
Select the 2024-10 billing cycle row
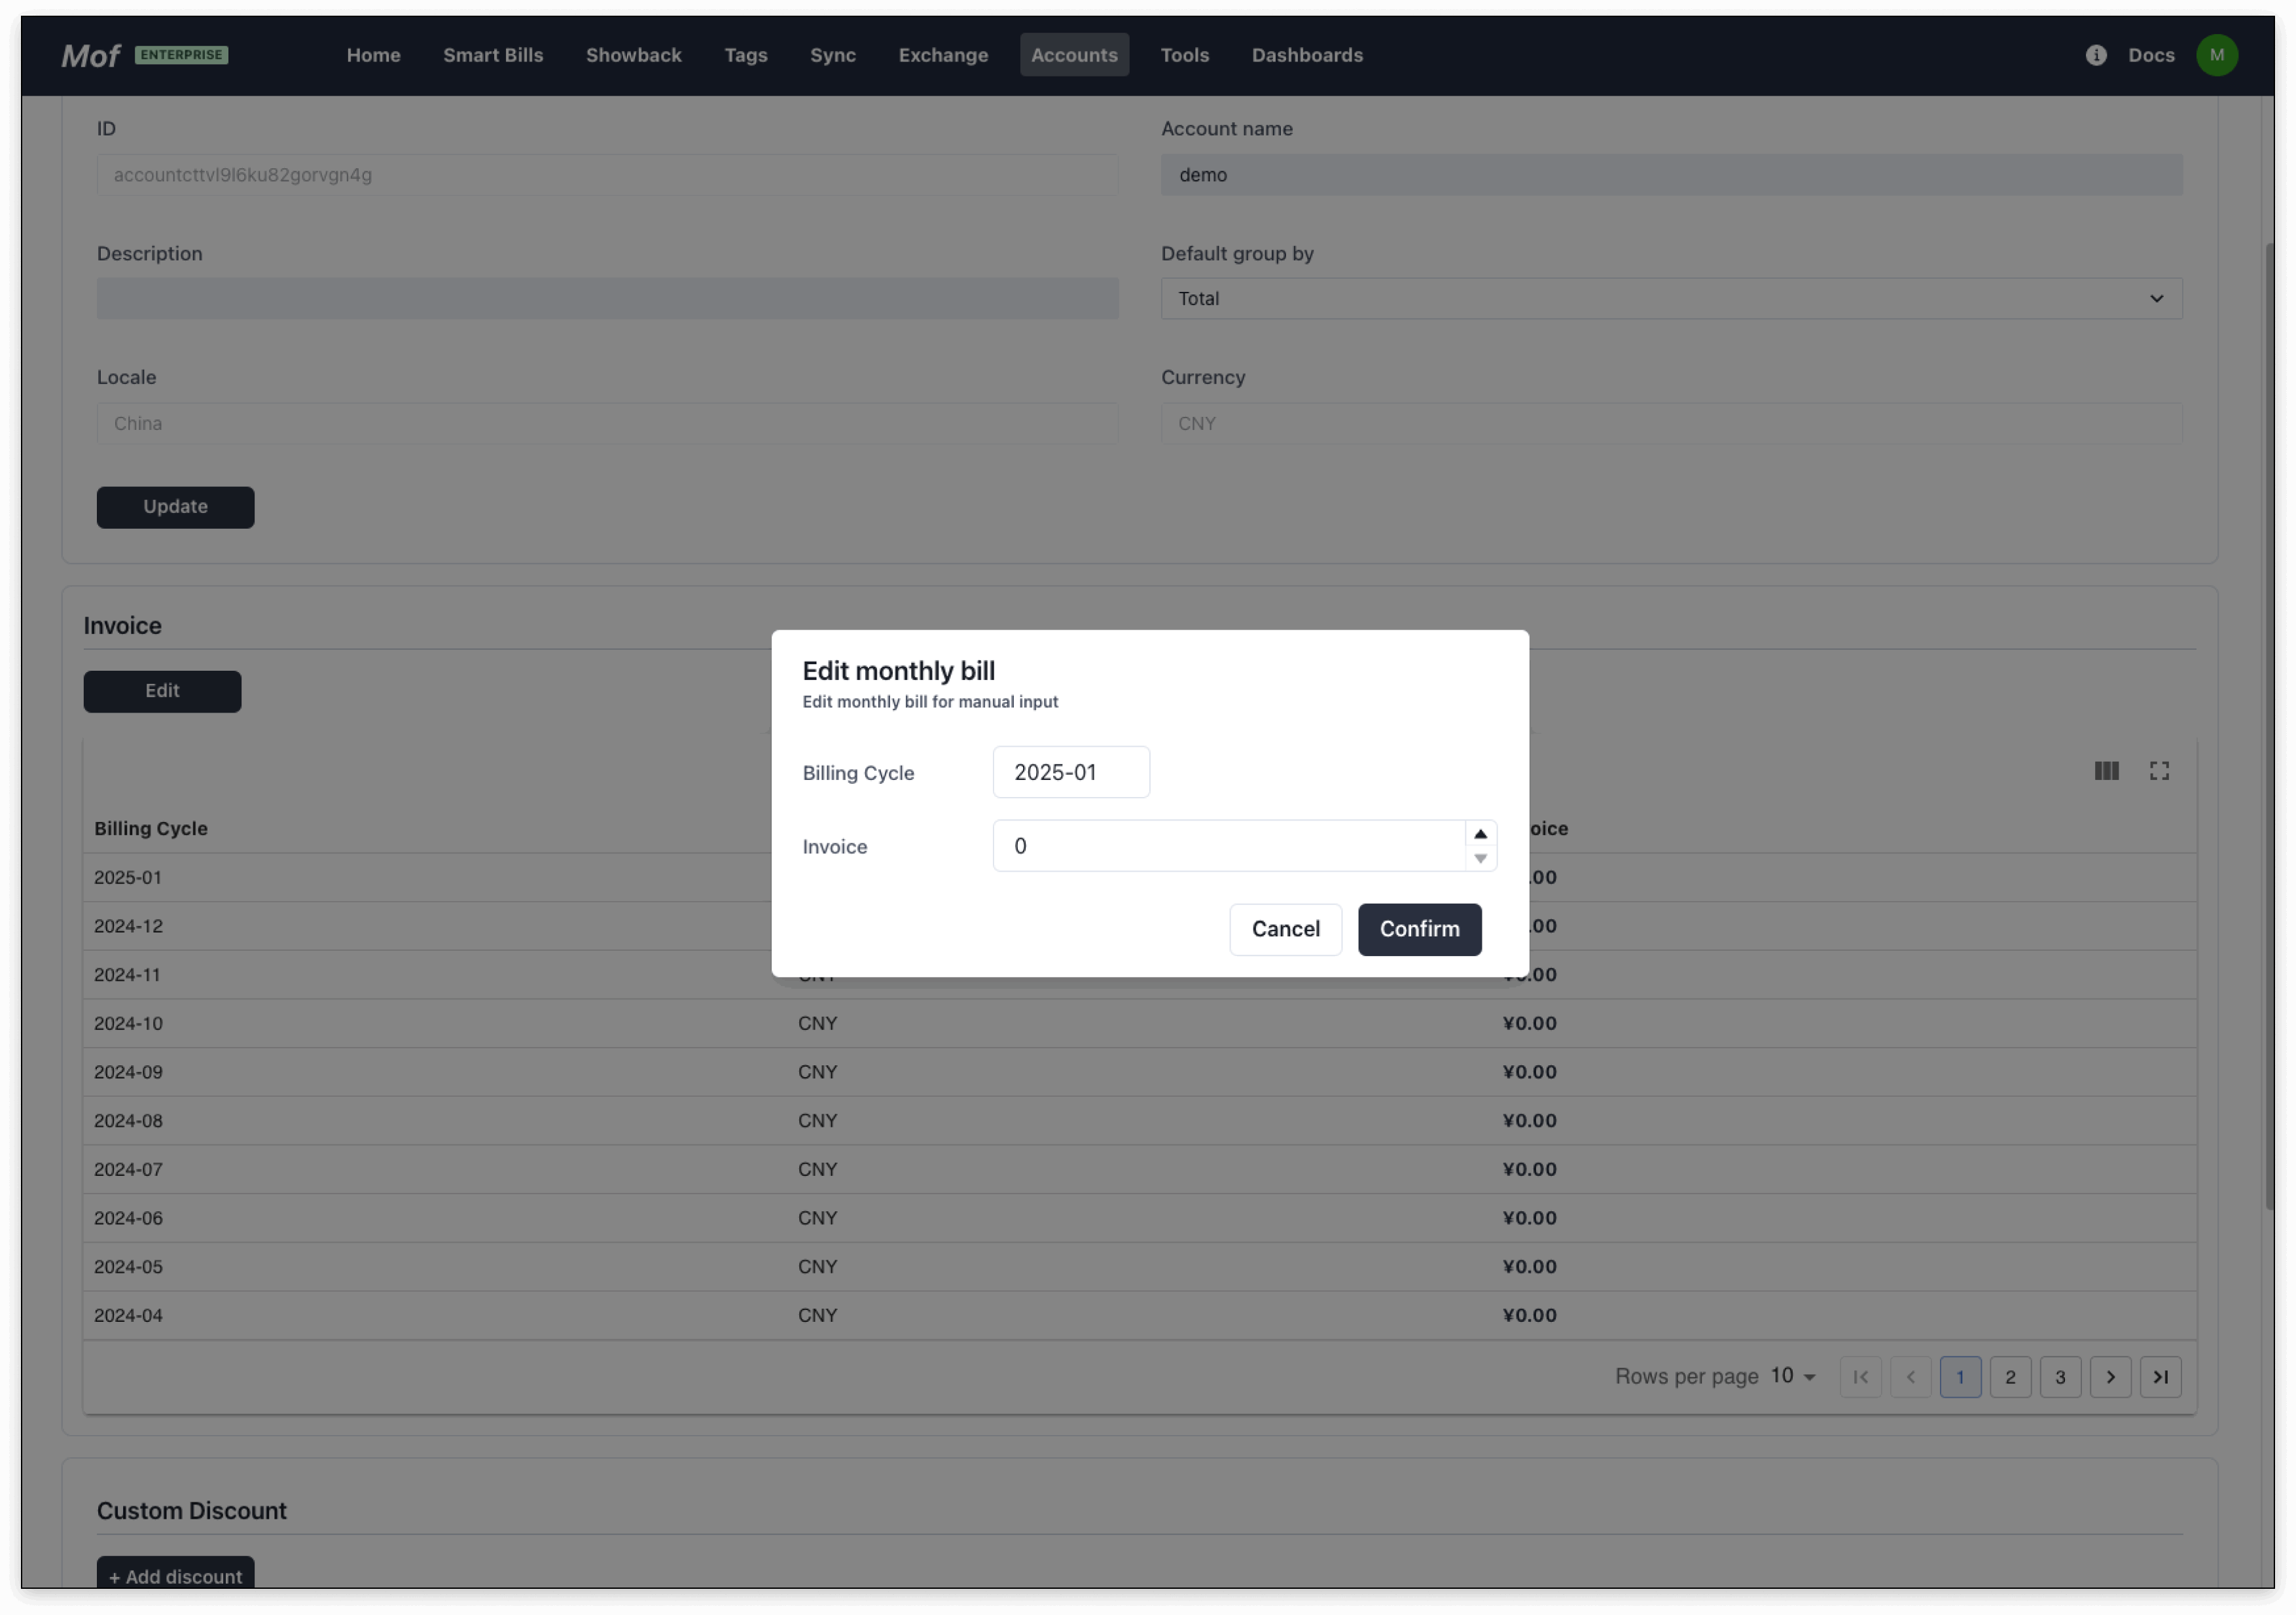pos(1140,1024)
